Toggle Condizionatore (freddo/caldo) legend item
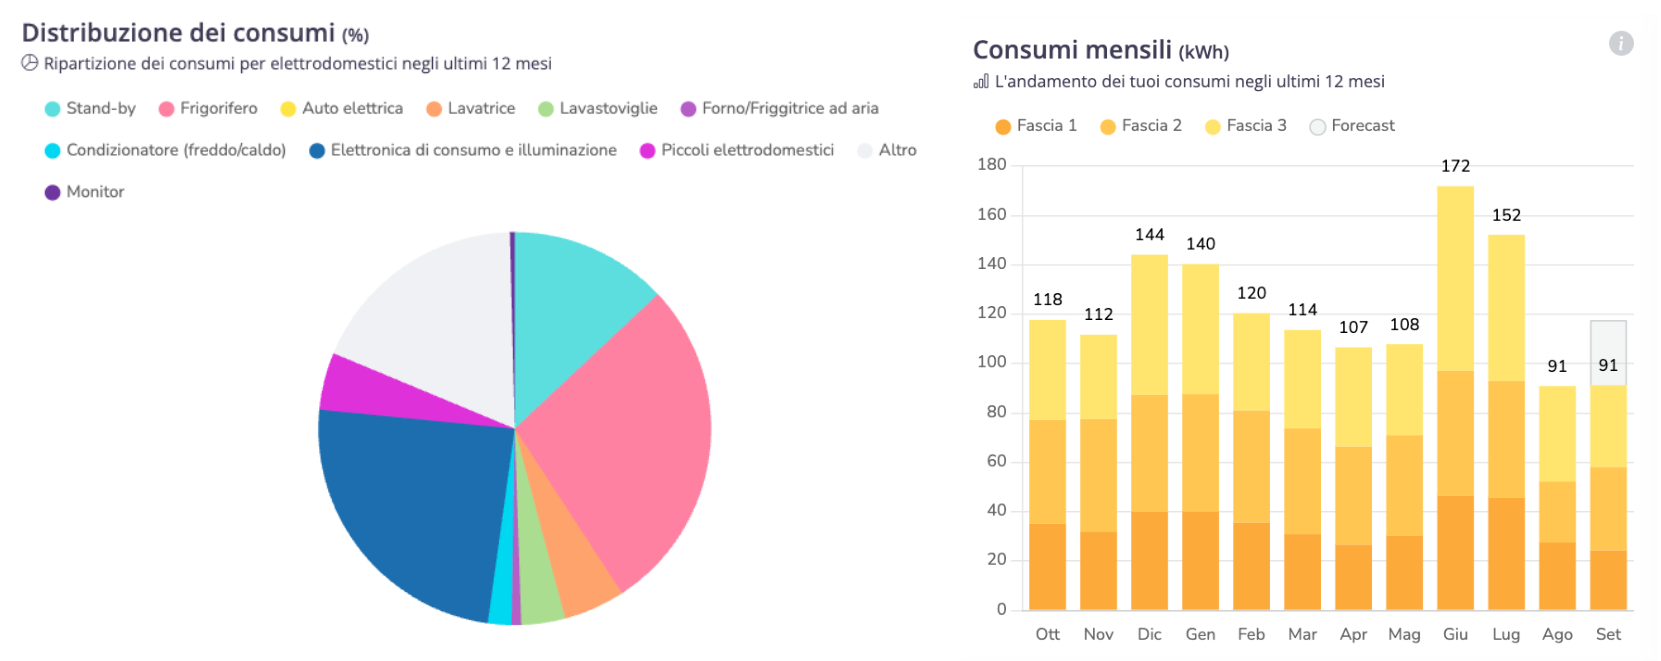 (165, 150)
